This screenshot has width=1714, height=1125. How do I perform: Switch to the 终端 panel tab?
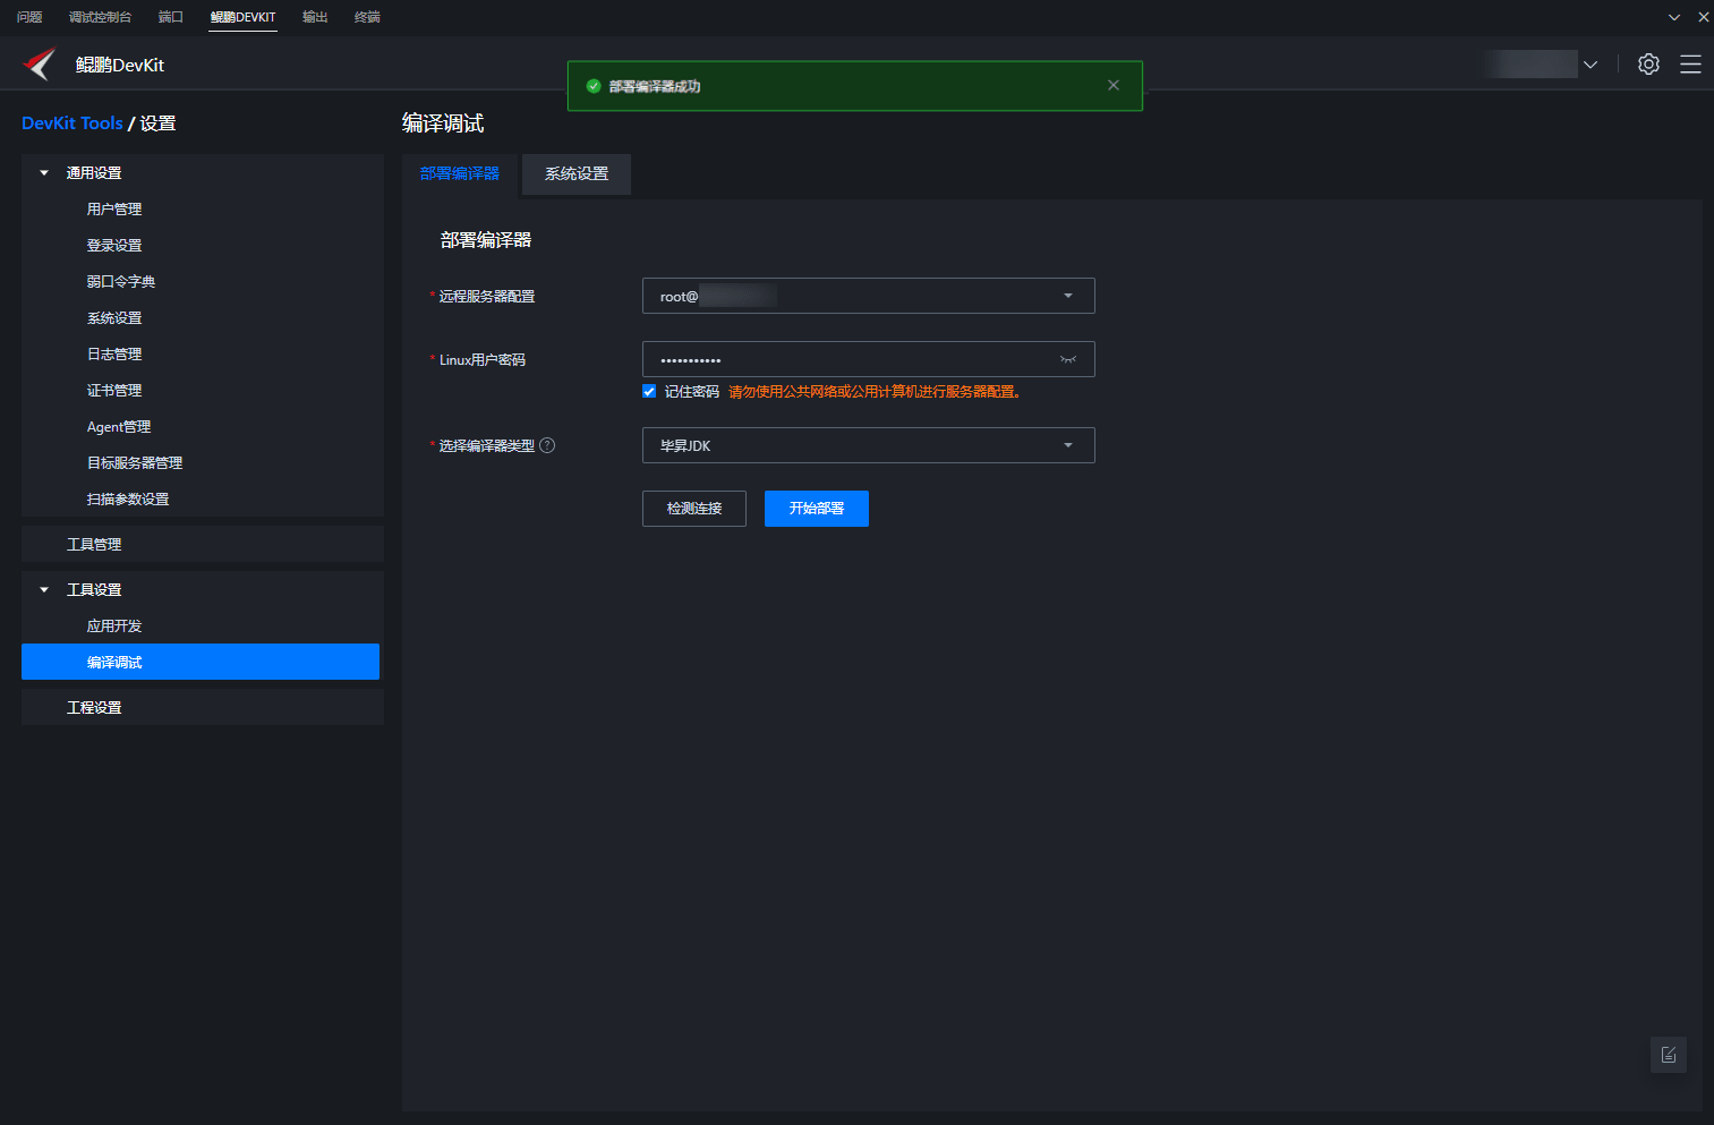coord(367,17)
